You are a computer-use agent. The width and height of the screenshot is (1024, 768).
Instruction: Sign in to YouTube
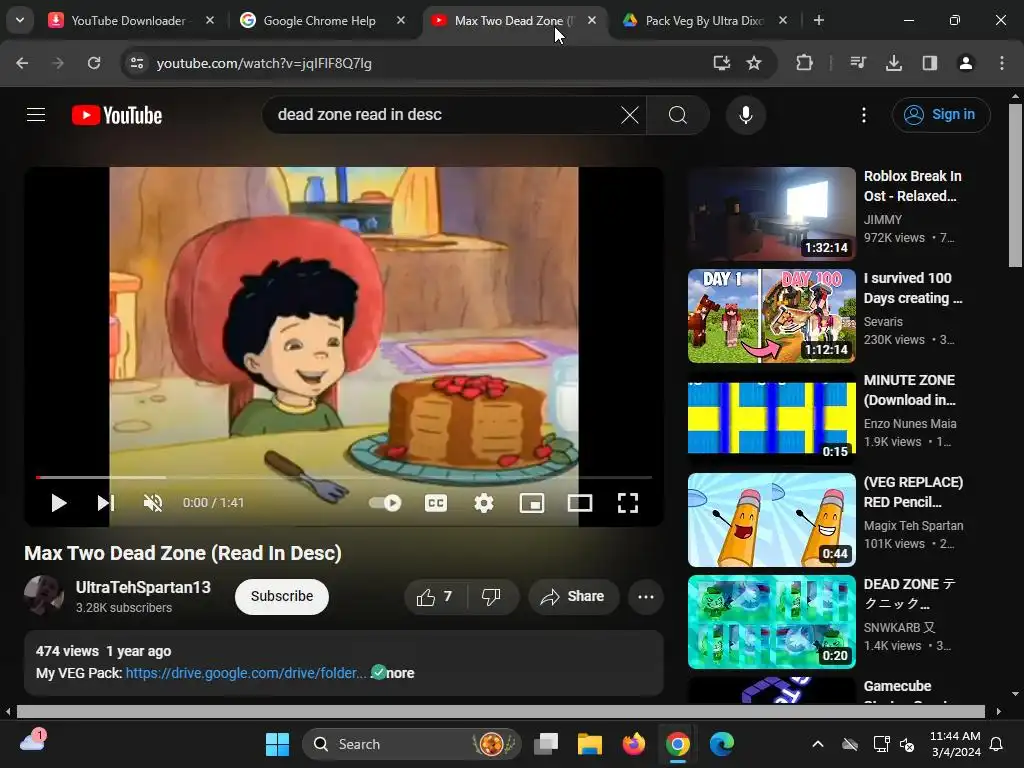940,115
